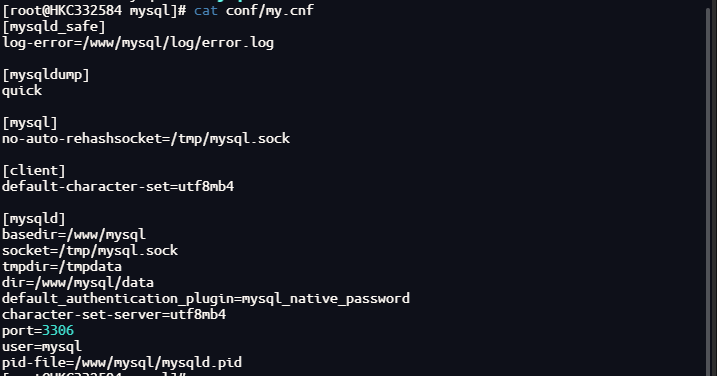Click the pid-file path line
717x376 pixels.
(x=122, y=363)
